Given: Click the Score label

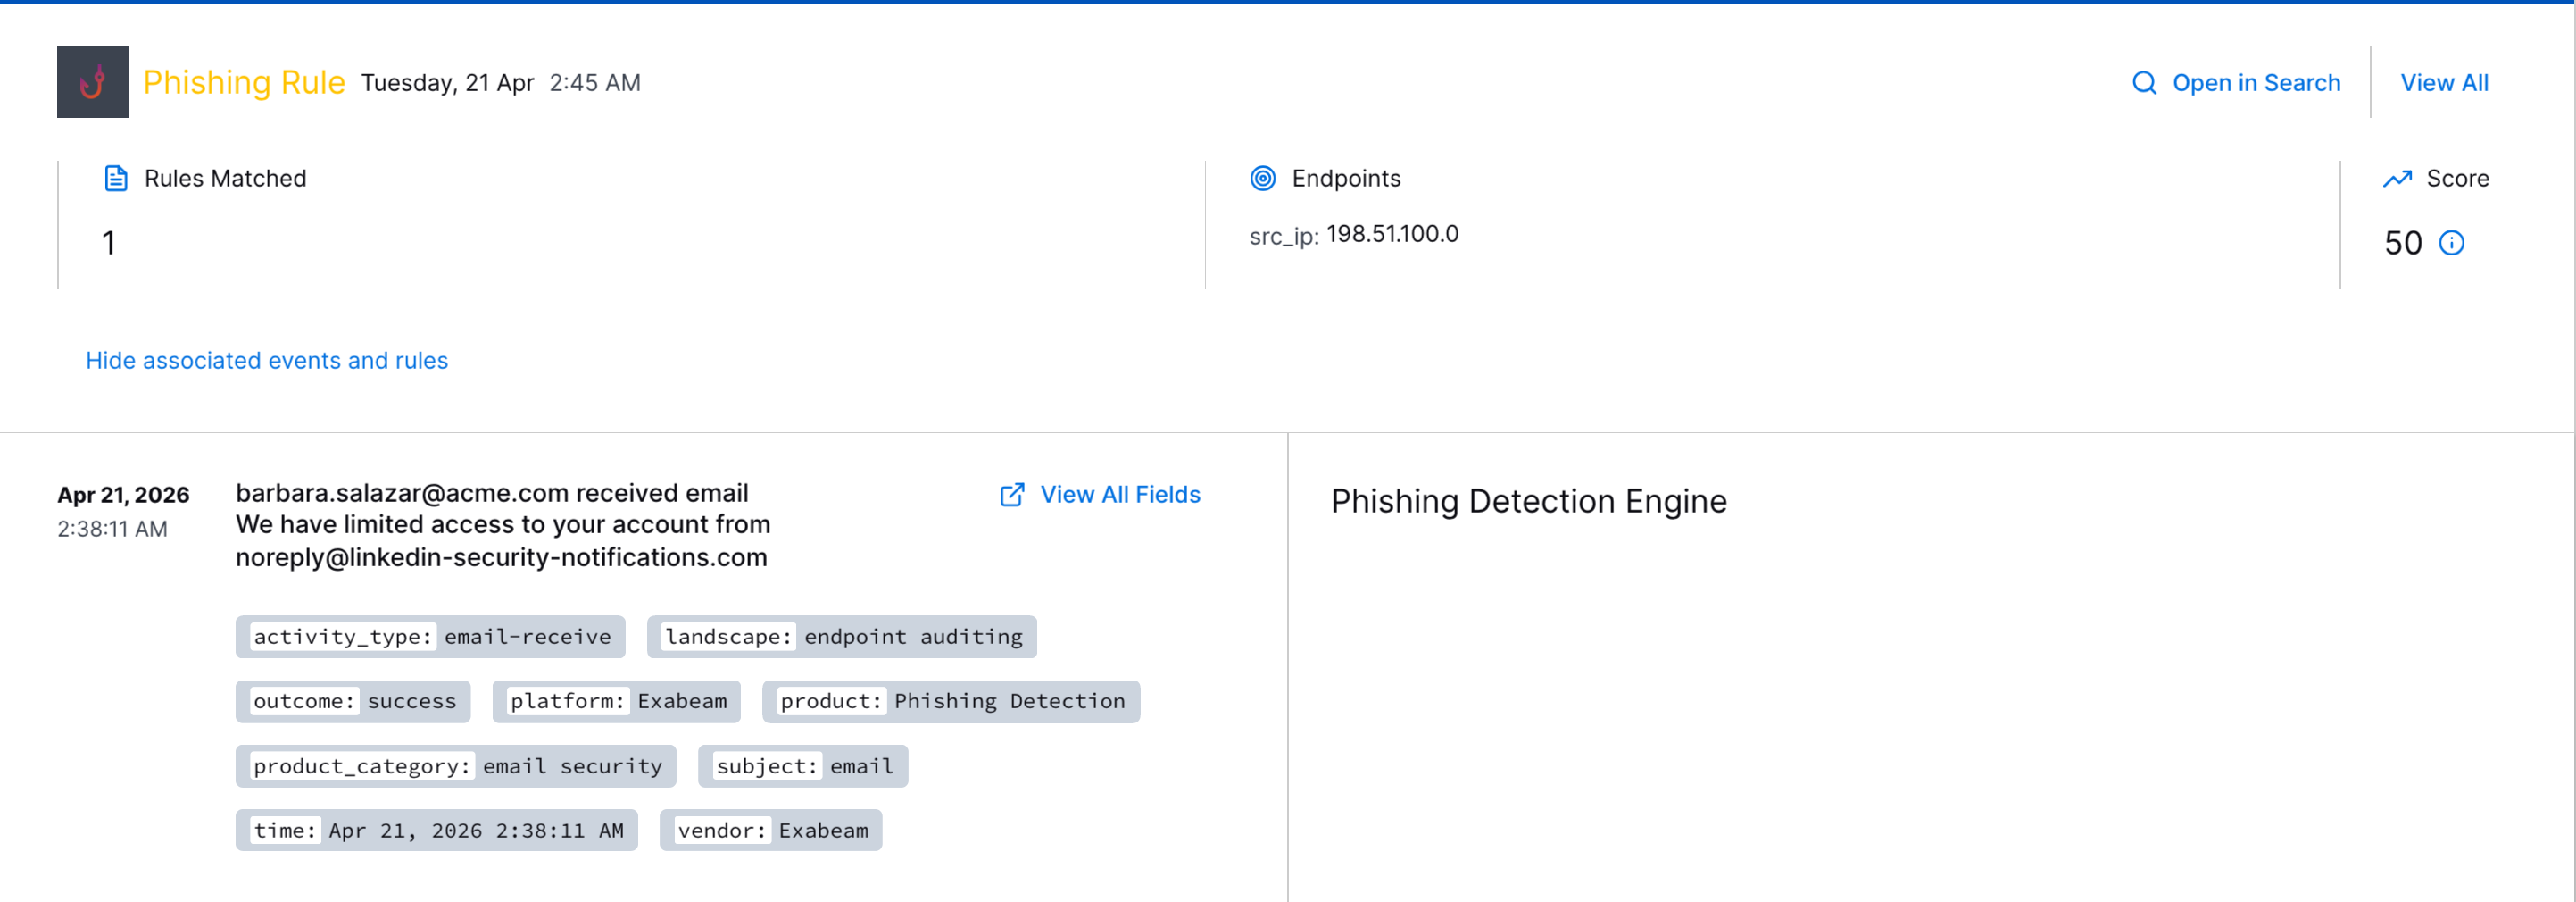Looking at the screenshot, I should (x=2457, y=179).
